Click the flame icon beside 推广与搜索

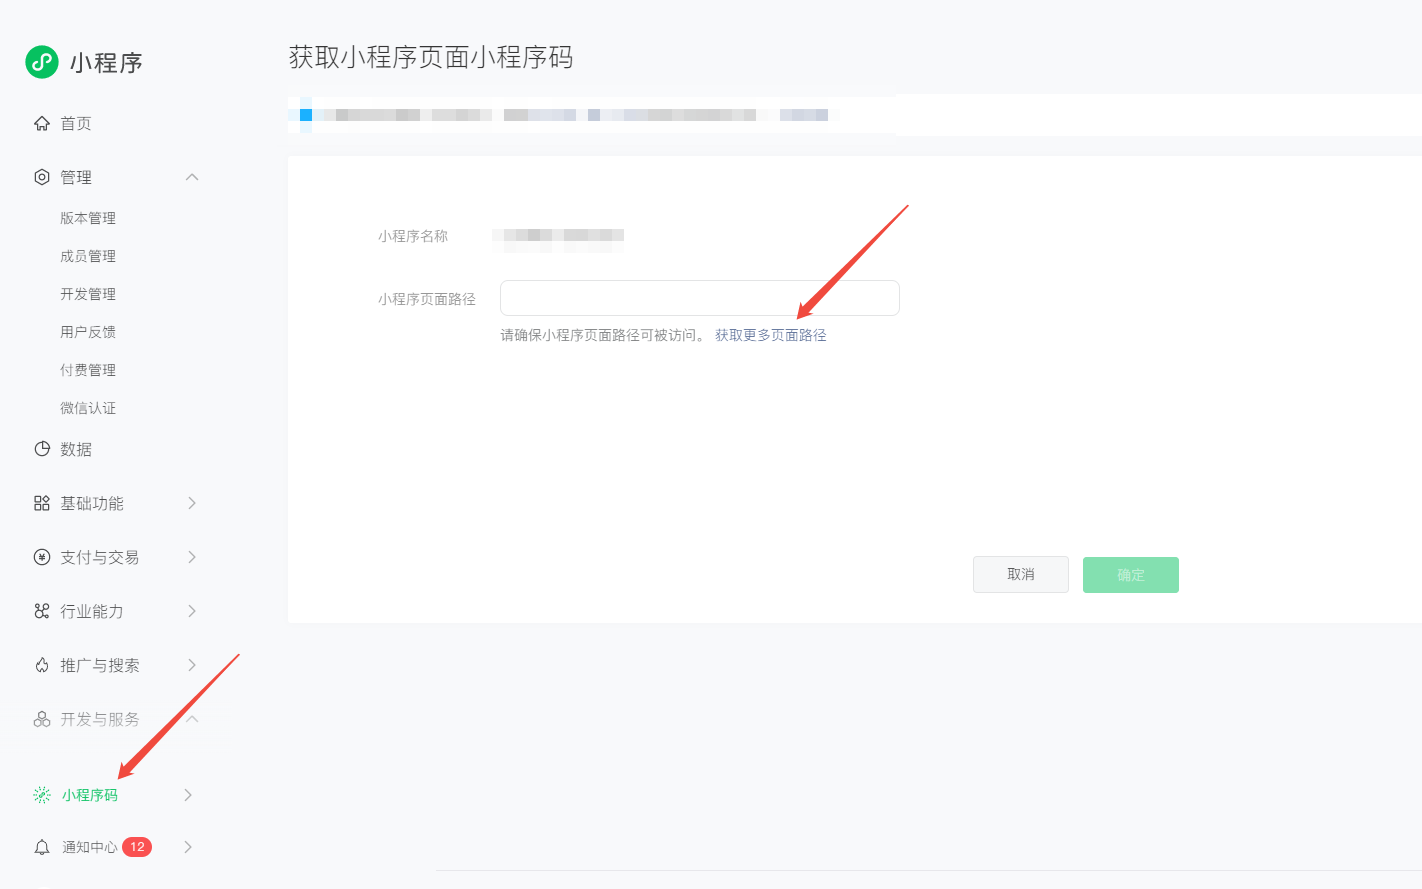[x=42, y=665]
